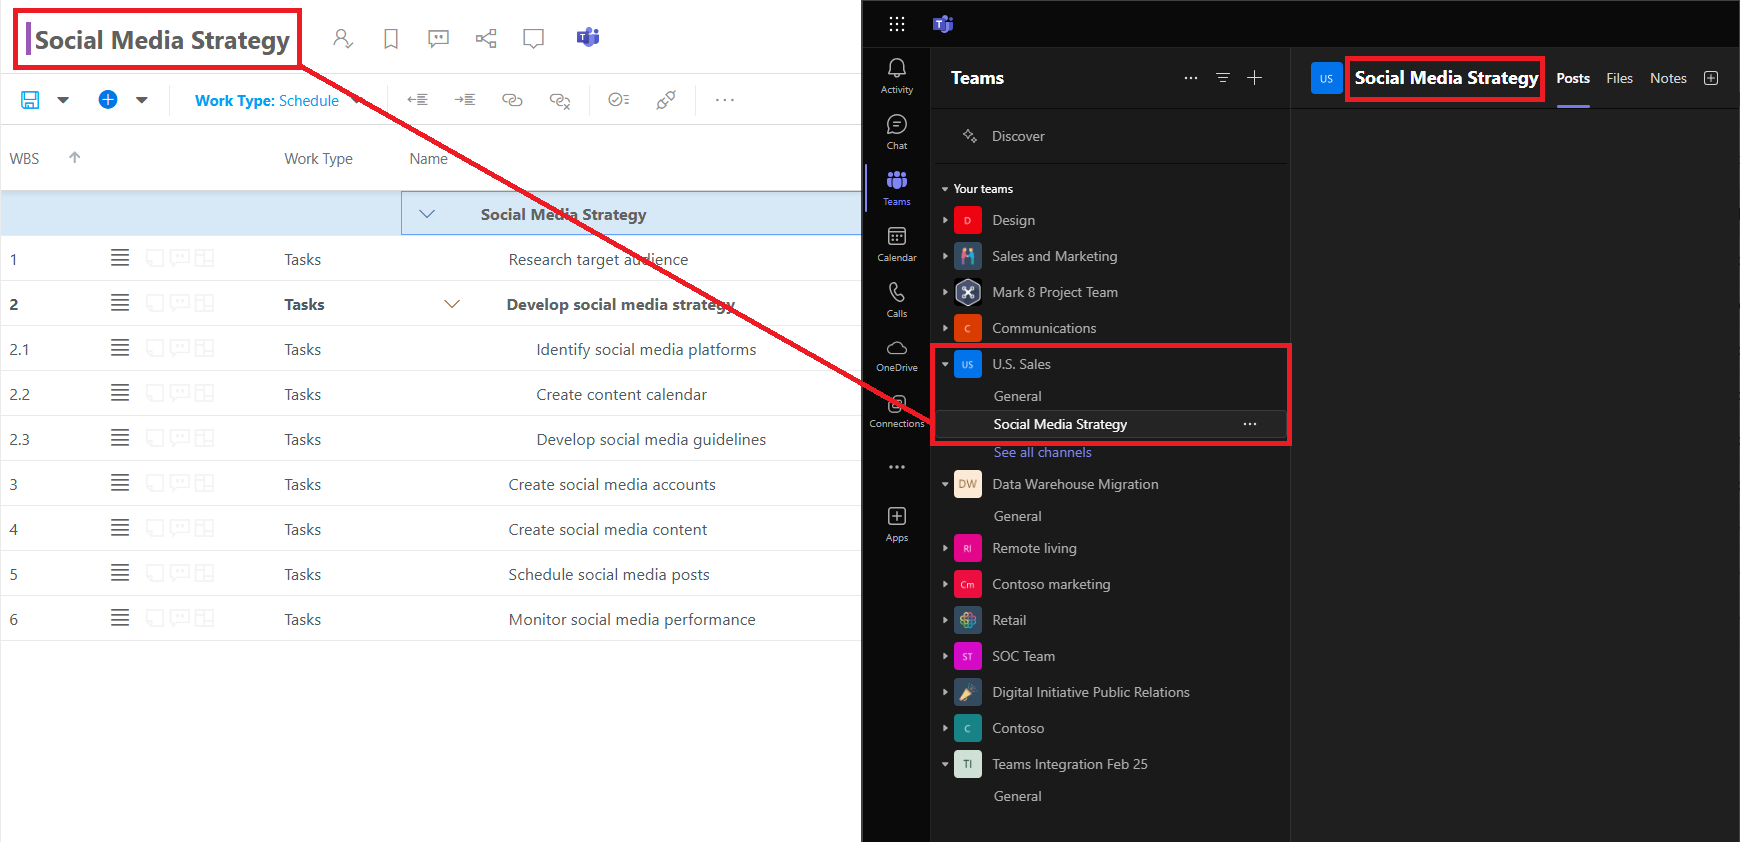The height and width of the screenshot is (842, 1740).
Task: Expand the Sales and Marketing team
Action: pyautogui.click(x=945, y=256)
